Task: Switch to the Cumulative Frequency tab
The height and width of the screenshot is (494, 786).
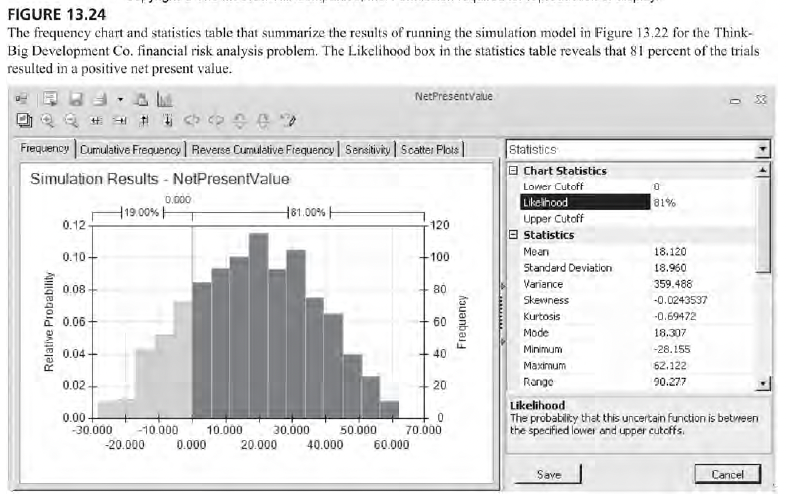Action: click(130, 149)
